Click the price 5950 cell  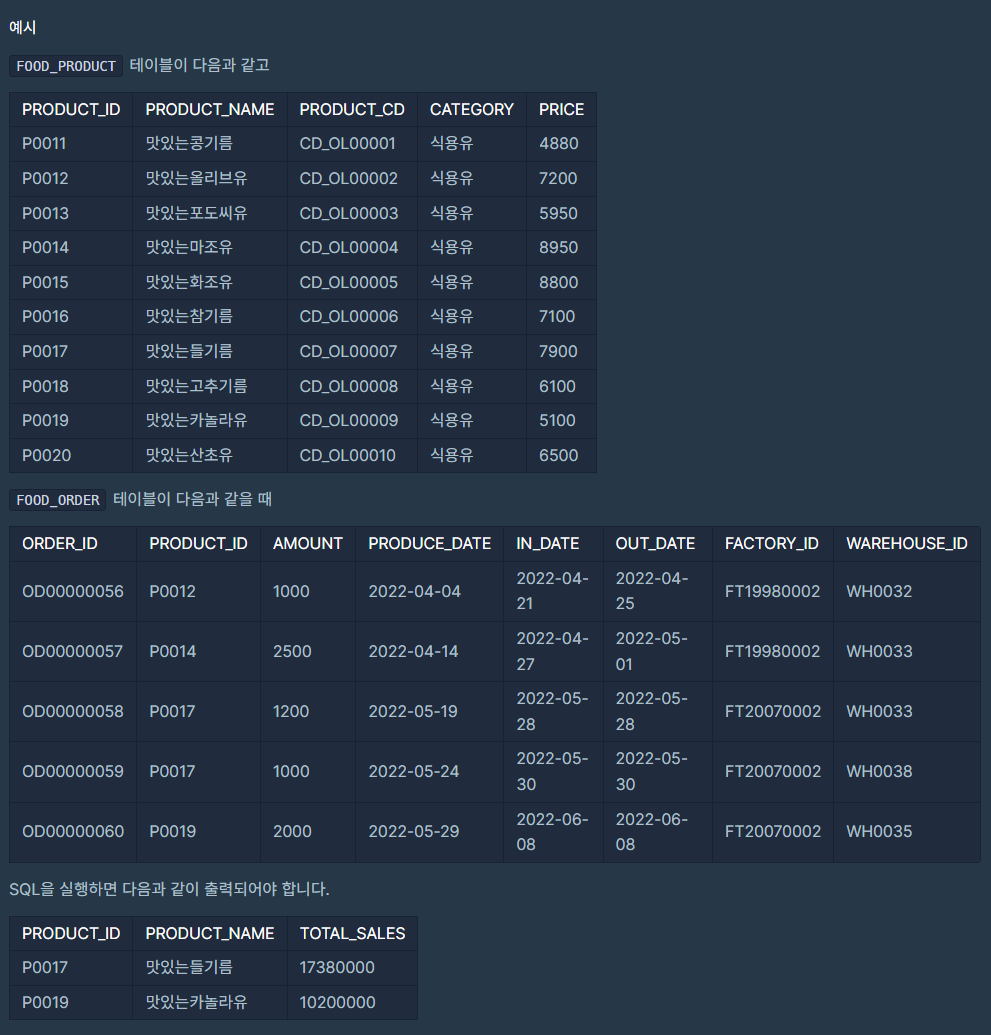pos(559,213)
